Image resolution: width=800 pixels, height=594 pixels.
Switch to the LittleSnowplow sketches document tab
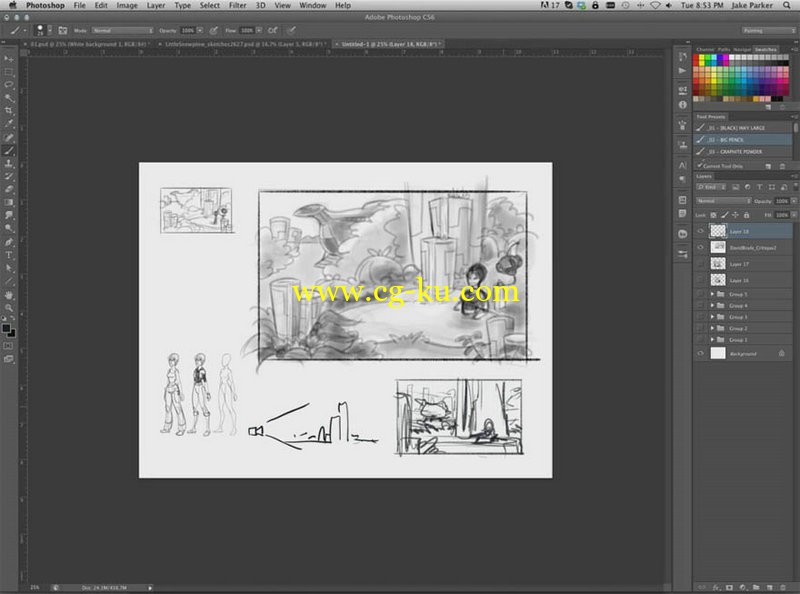tap(244, 44)
